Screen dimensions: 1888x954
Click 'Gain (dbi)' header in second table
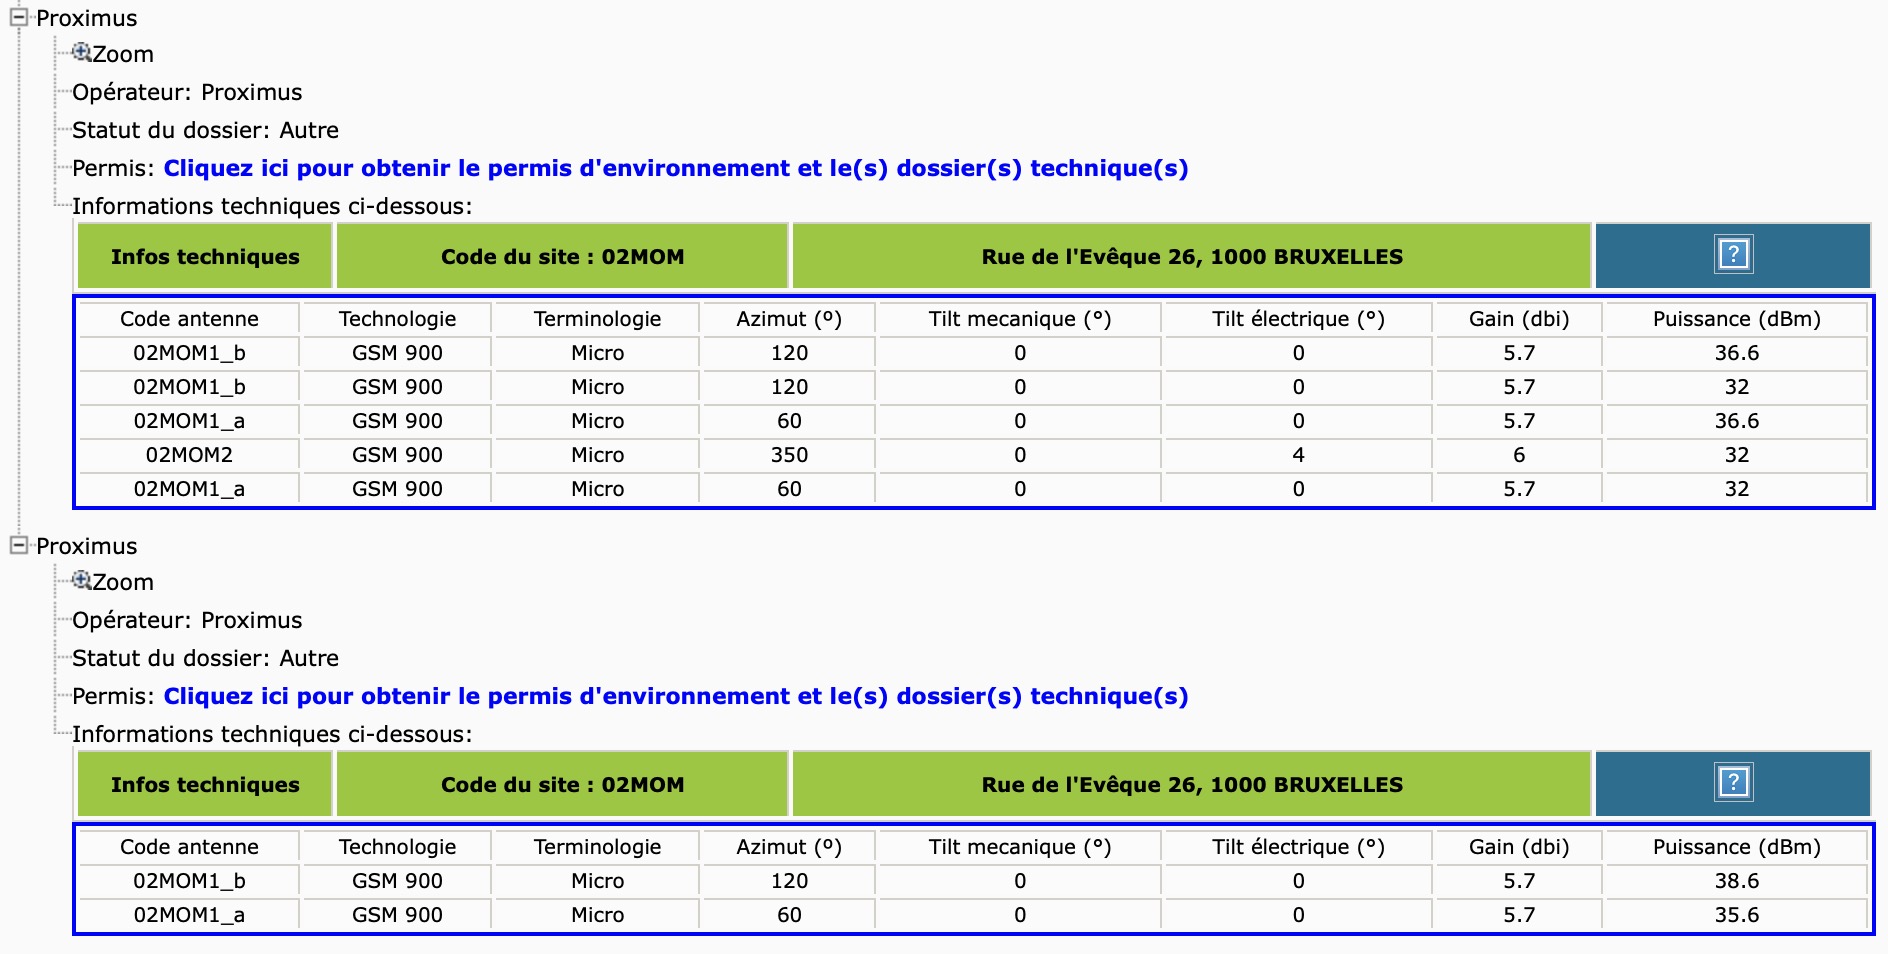pos(1519,847)
